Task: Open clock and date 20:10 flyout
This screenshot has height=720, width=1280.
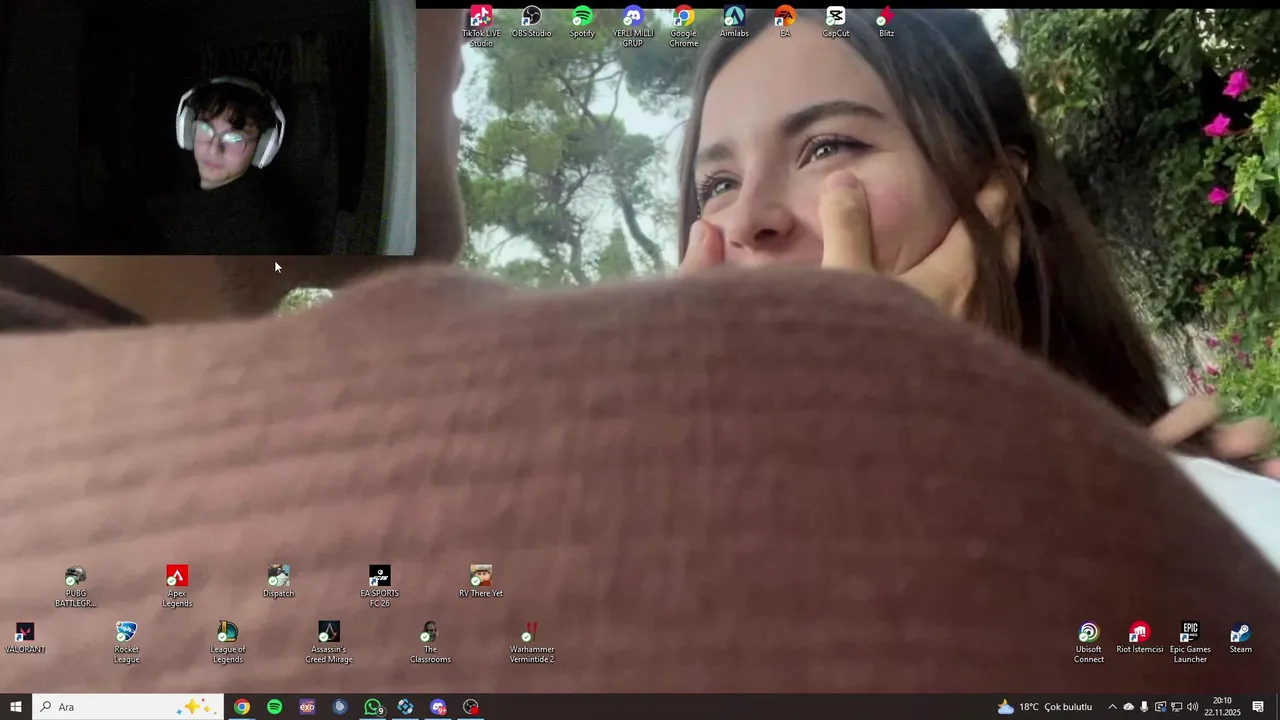Action: [x=1222, y=707]
